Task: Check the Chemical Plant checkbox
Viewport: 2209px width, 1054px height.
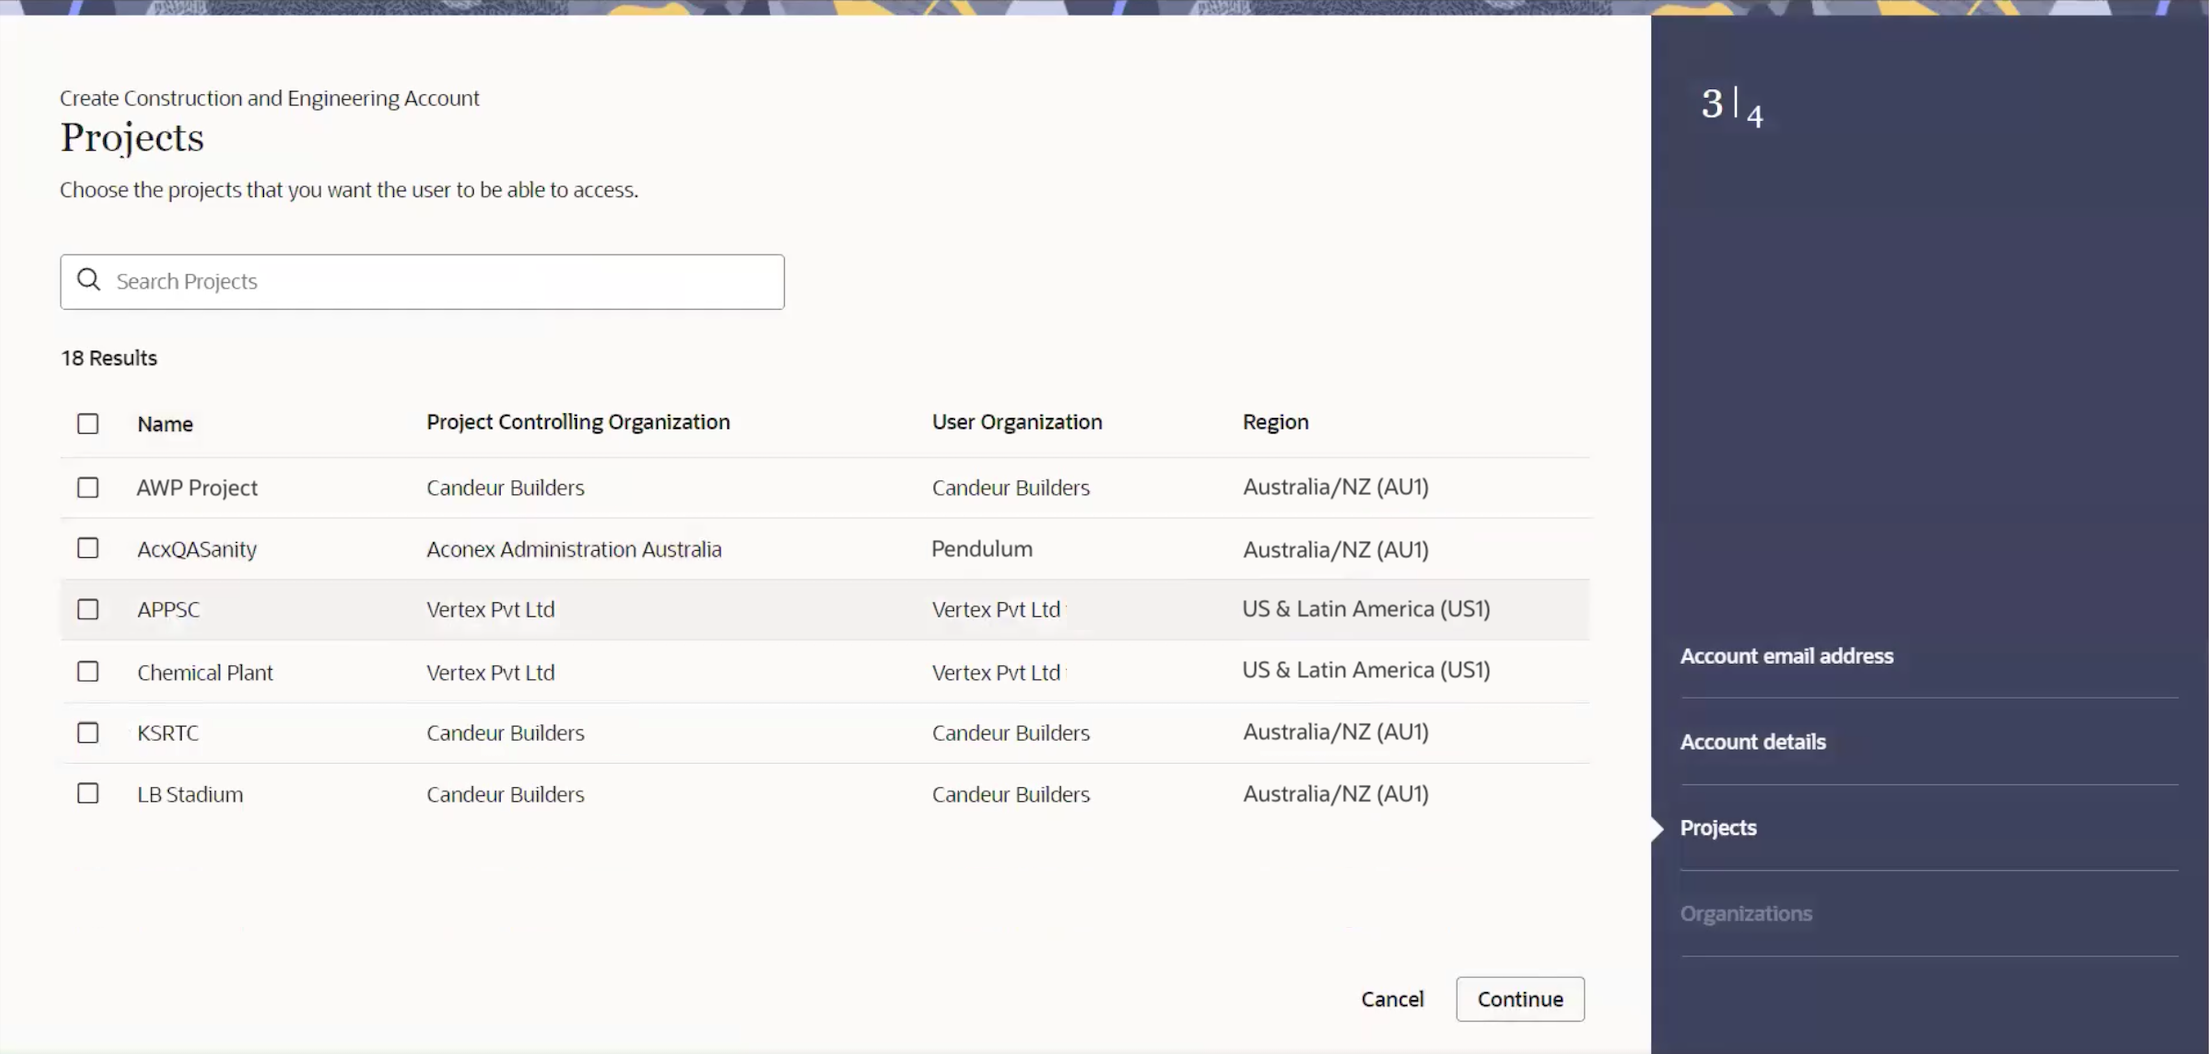Action: [88, 671]
